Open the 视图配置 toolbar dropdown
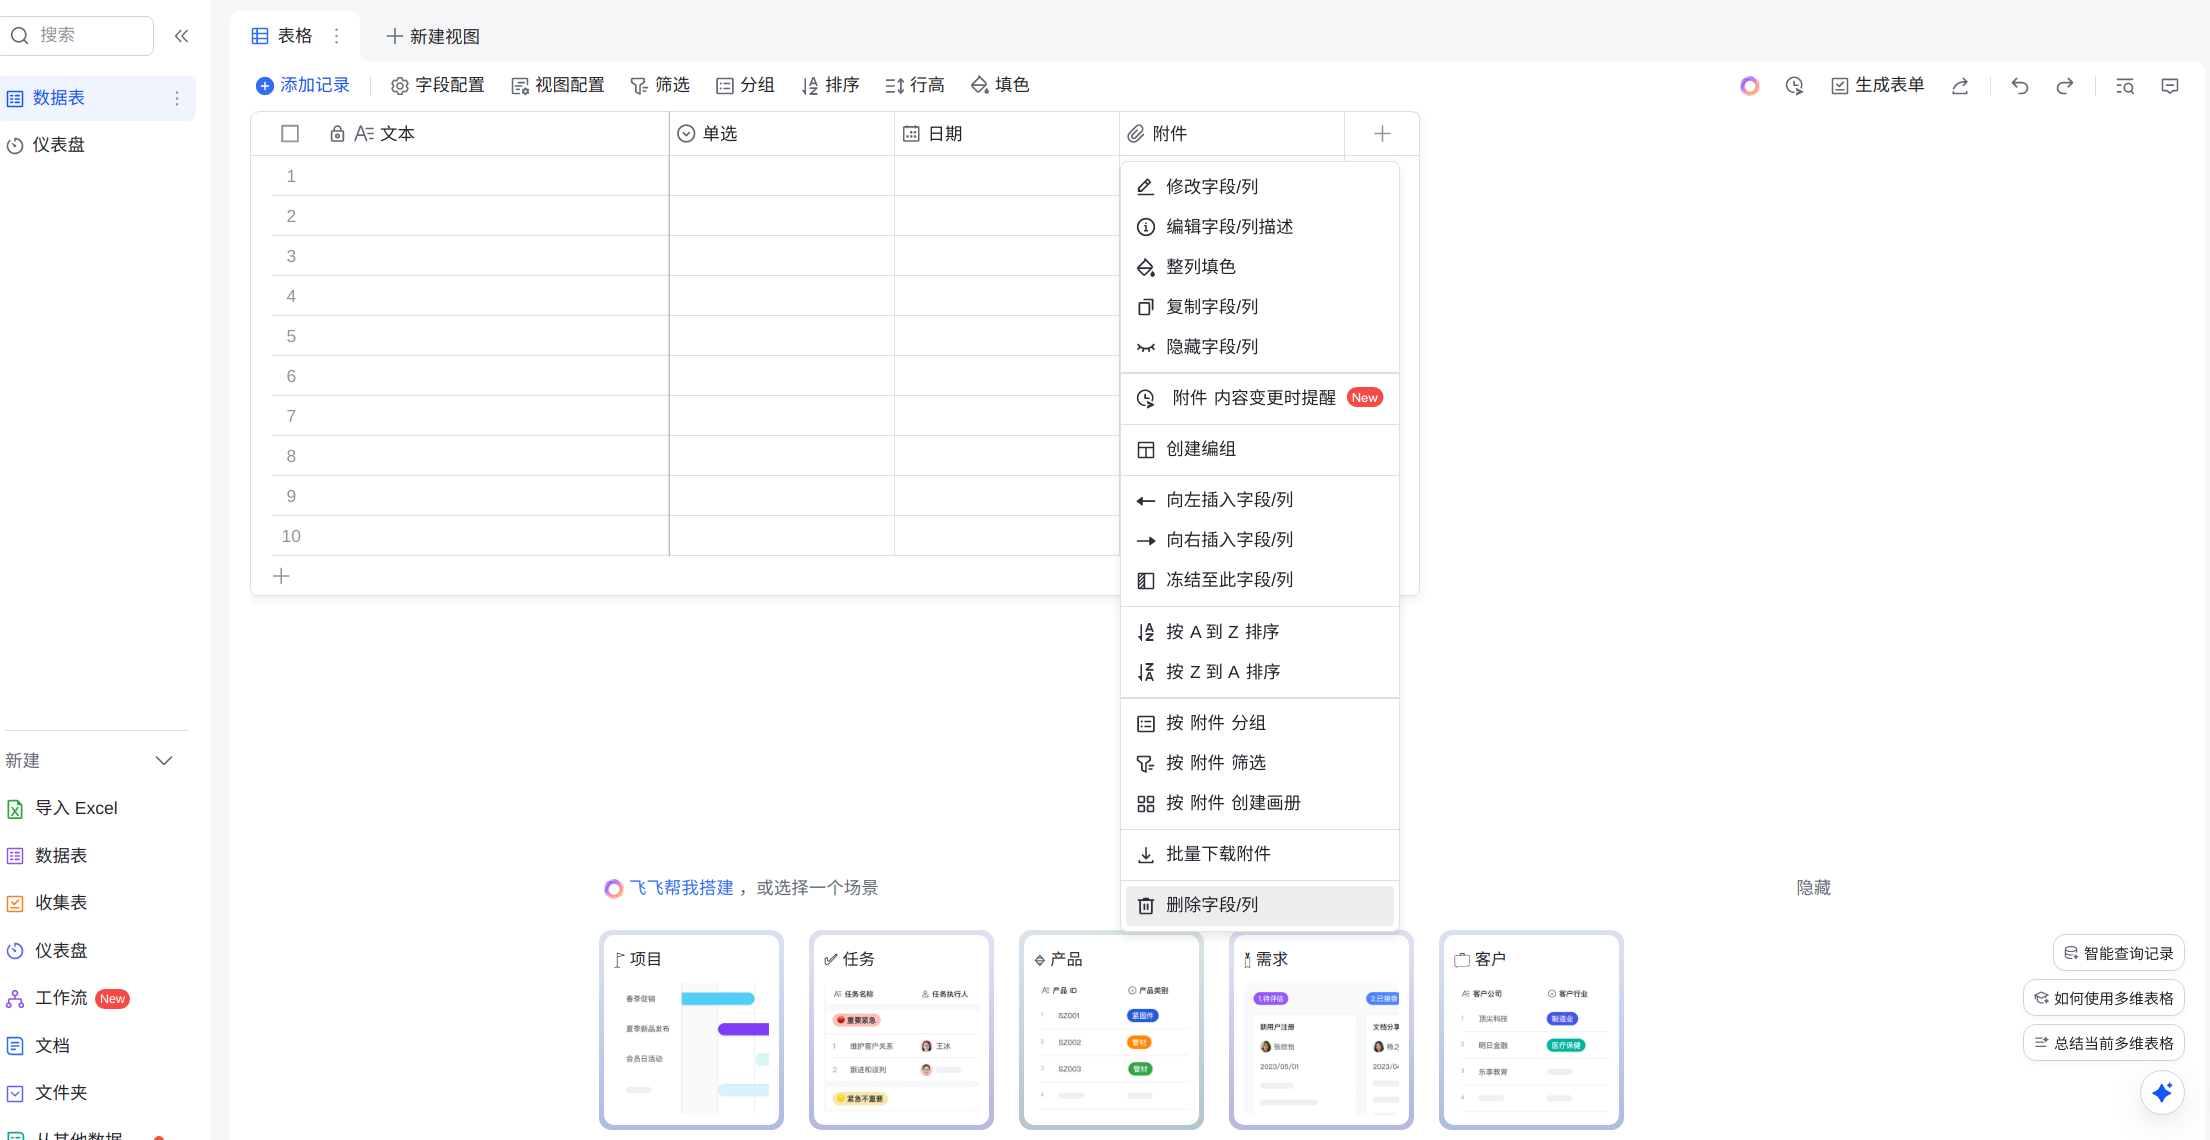Screen dimensions: 2210x1140 pyautogui.click(x=558, y=86)
